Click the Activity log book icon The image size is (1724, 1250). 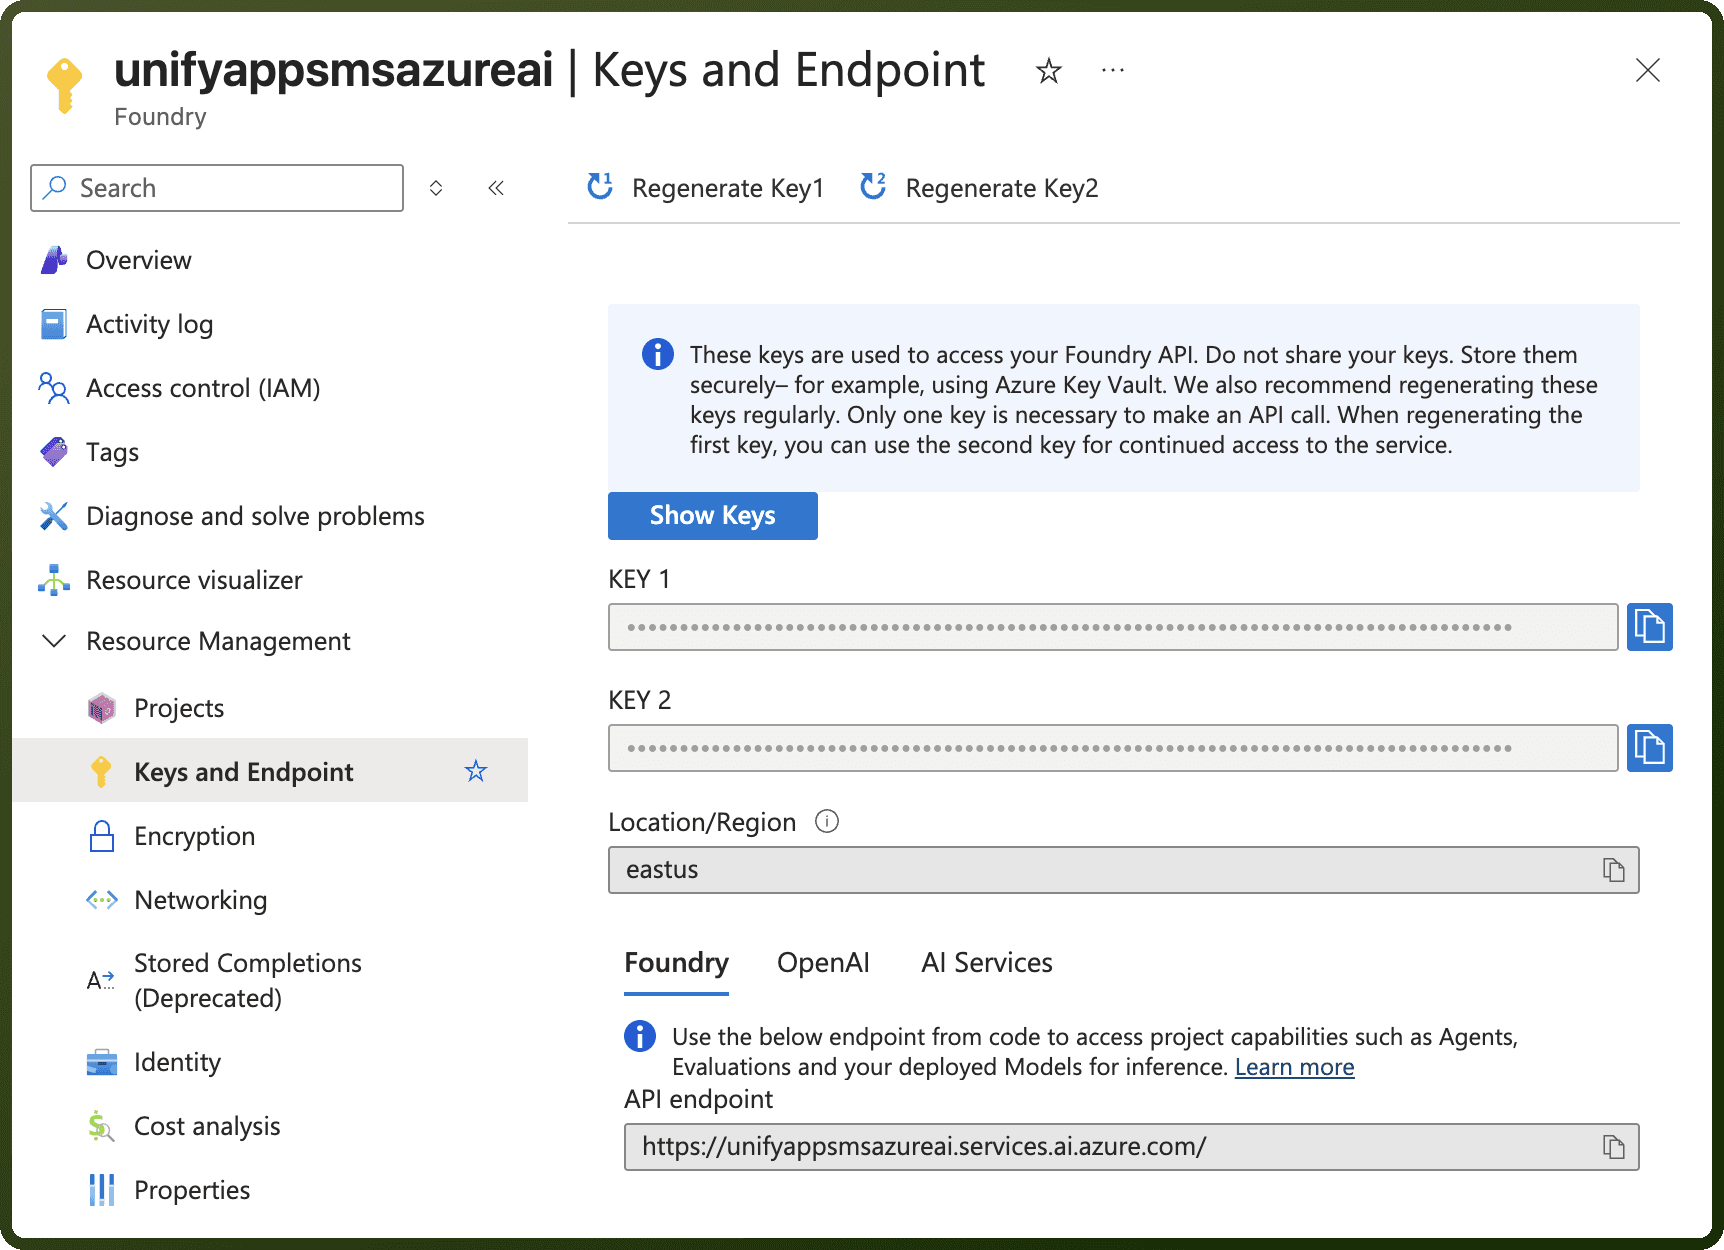pyautogui.click(x=54, y=324)
